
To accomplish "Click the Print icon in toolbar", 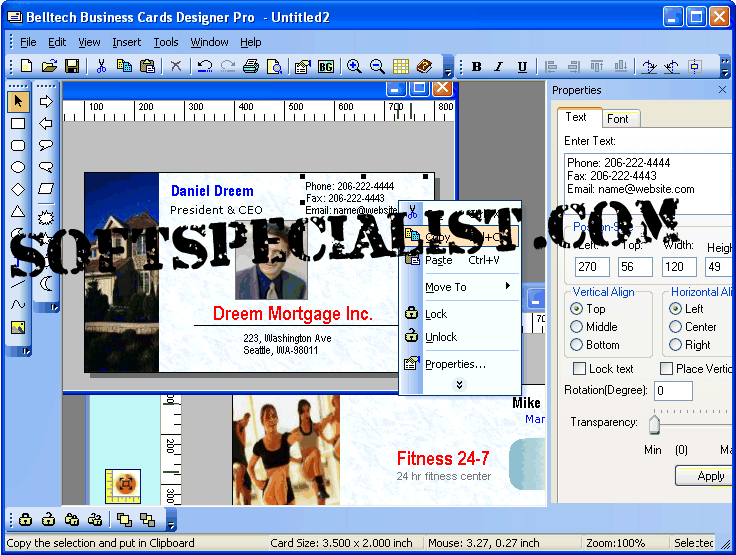I will coord(251,66).
